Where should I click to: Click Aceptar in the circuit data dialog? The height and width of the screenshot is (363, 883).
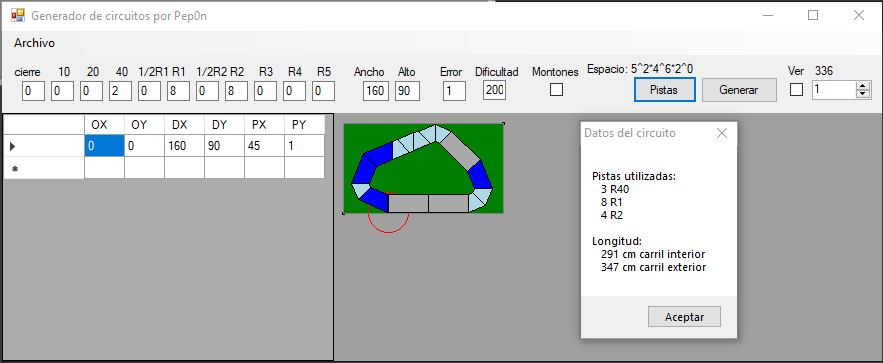[684, 317]
